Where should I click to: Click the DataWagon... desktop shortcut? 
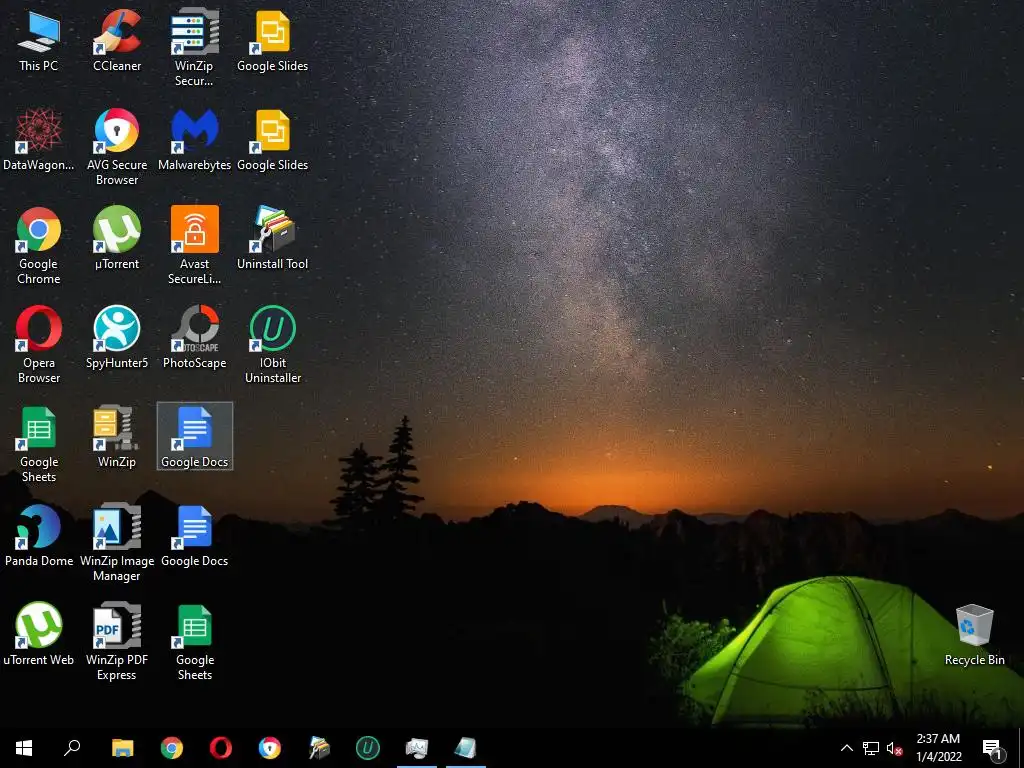[39, 140]
